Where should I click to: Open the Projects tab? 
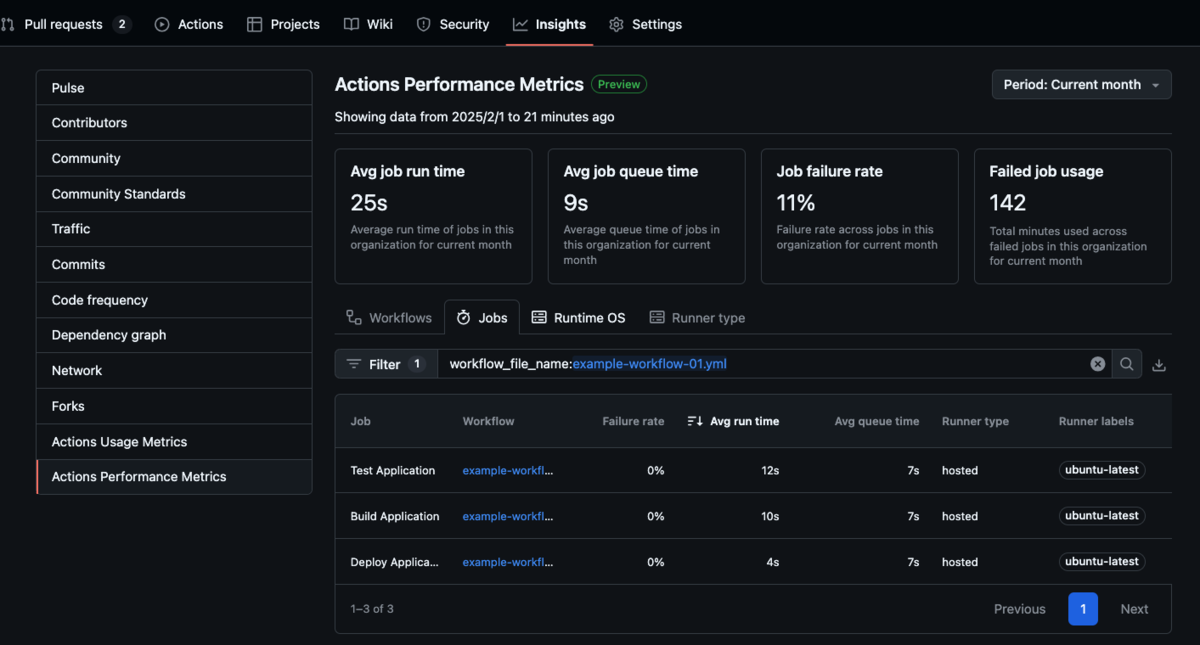coord(283,24)
